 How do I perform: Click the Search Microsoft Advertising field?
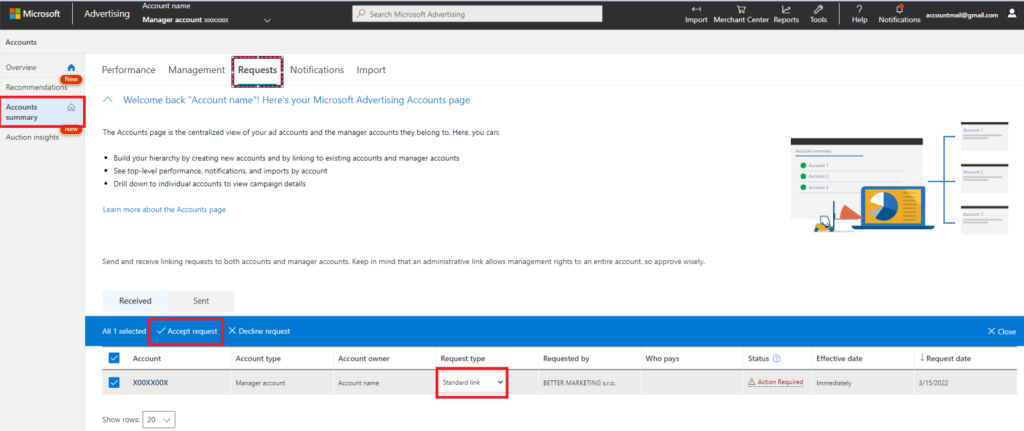477,14
